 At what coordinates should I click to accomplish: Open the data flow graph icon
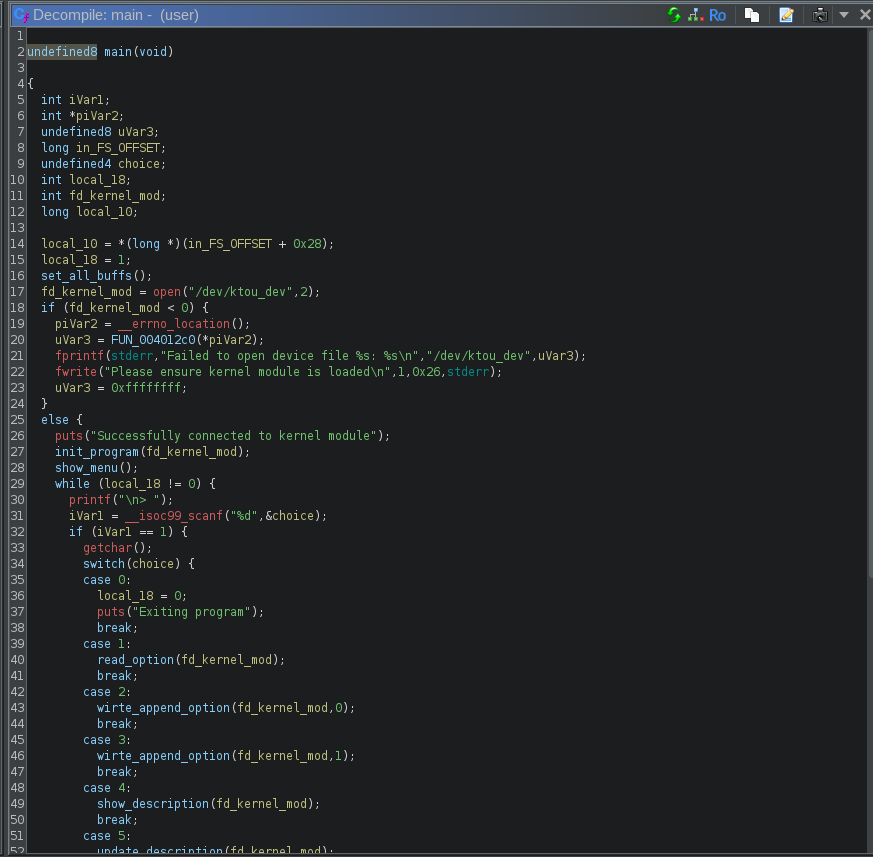pyautogui.click(x=695, y=15)
